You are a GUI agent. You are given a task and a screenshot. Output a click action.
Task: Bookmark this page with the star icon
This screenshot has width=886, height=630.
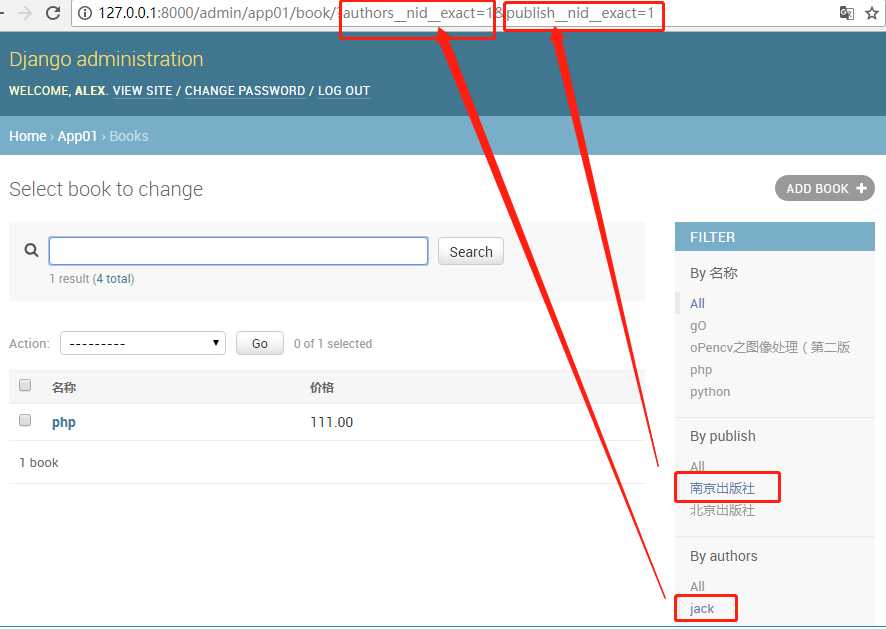872,13
